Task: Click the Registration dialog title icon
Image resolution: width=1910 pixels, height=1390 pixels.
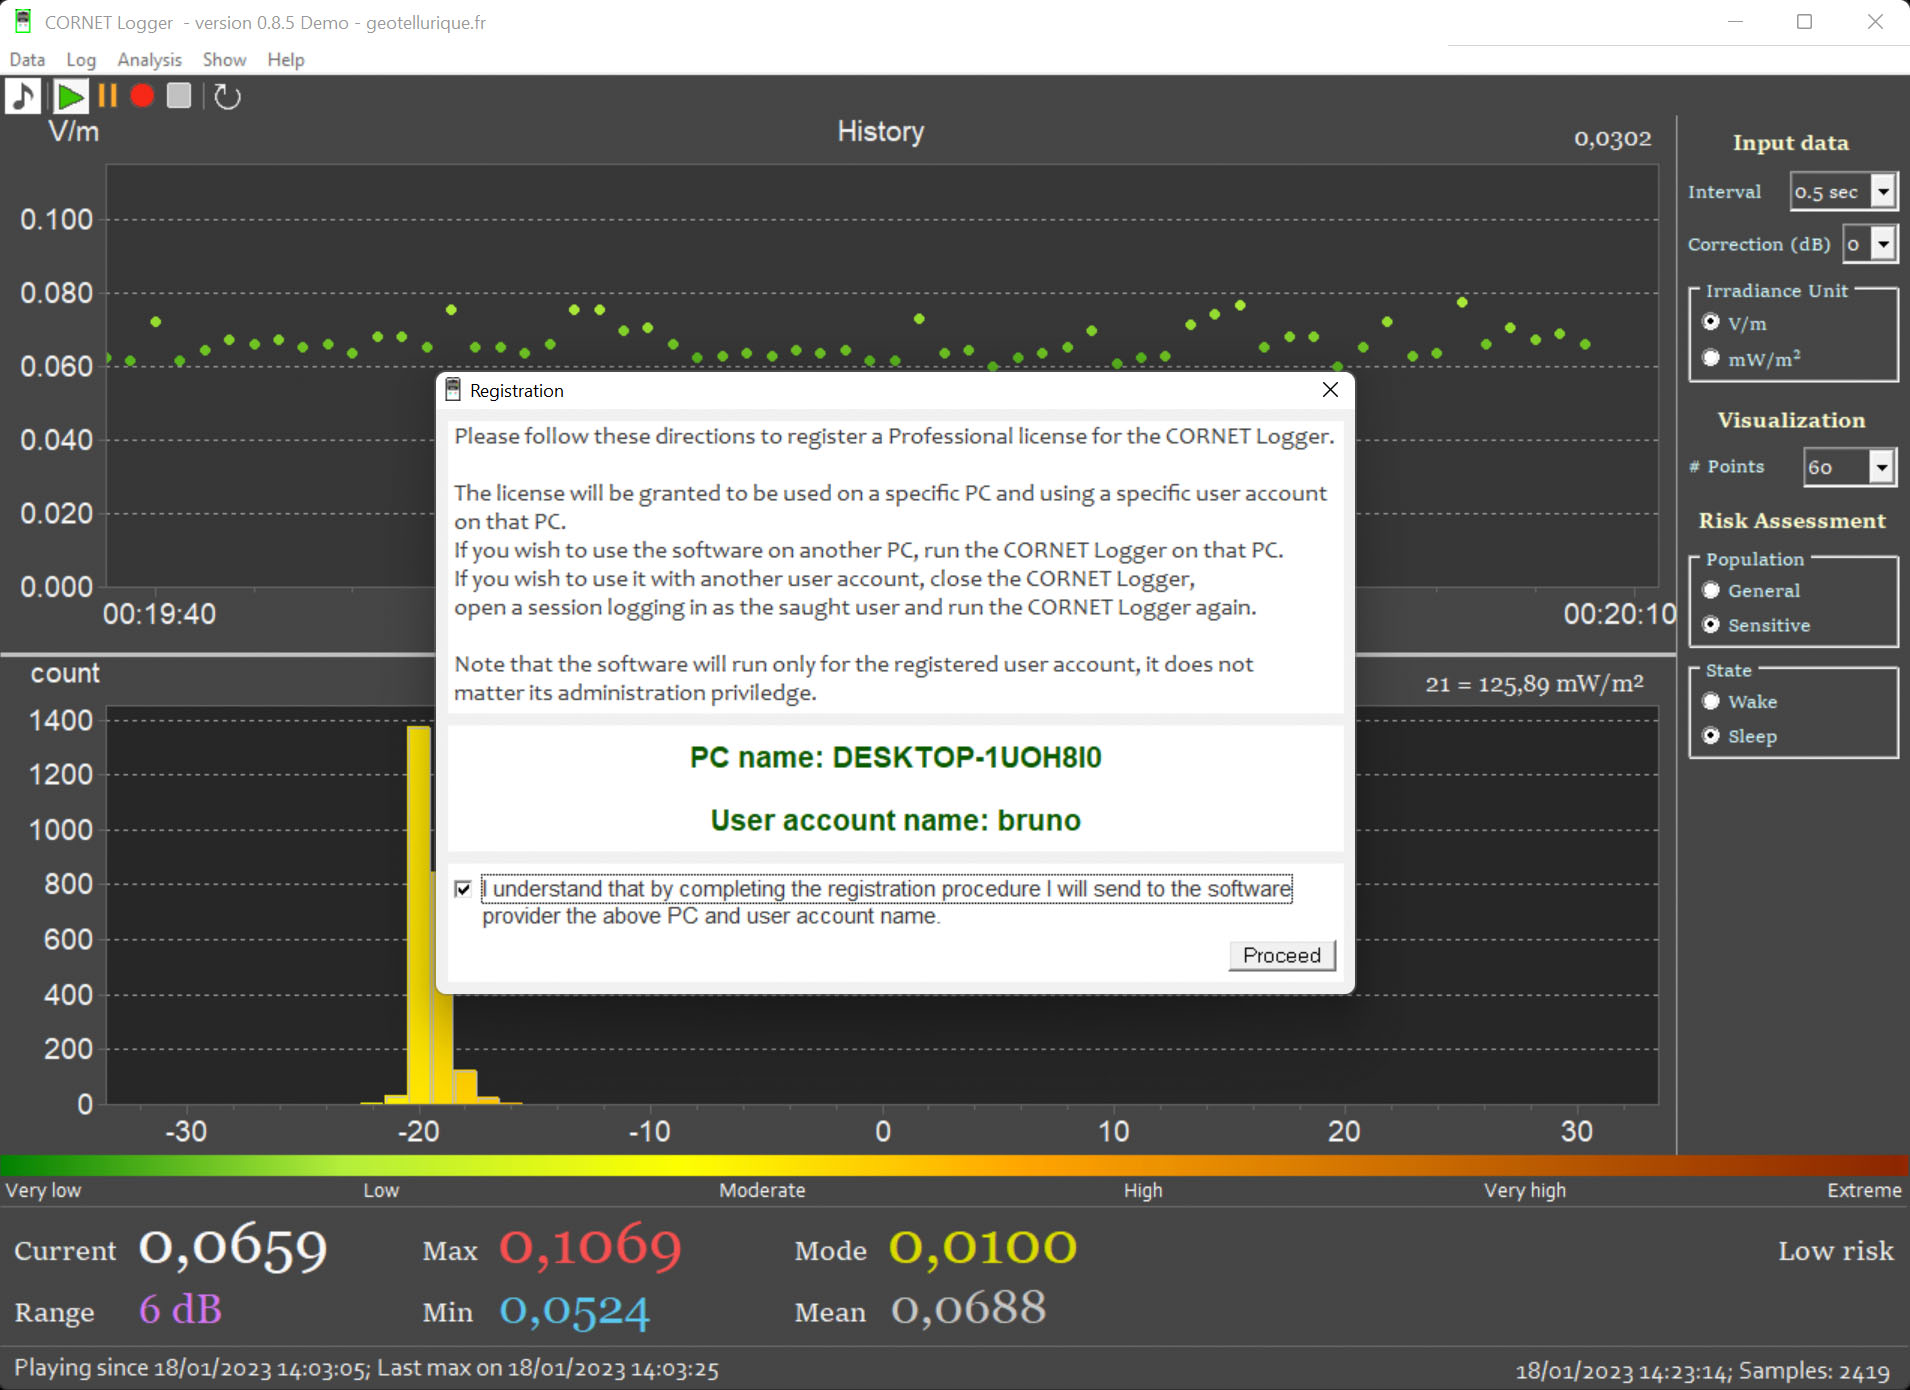Action: point(453,390)
